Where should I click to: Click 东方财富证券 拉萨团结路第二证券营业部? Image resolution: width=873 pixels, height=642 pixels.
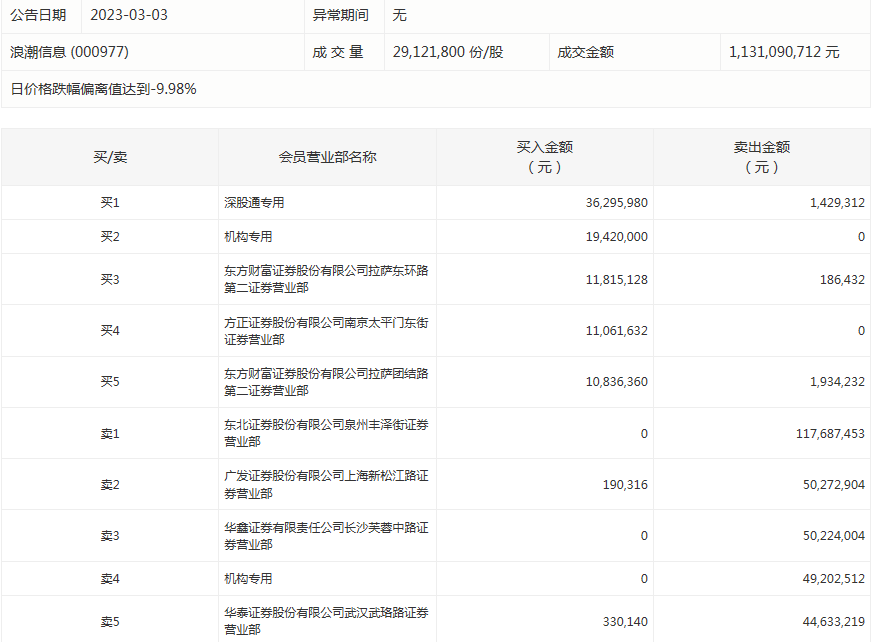point(326,382)
